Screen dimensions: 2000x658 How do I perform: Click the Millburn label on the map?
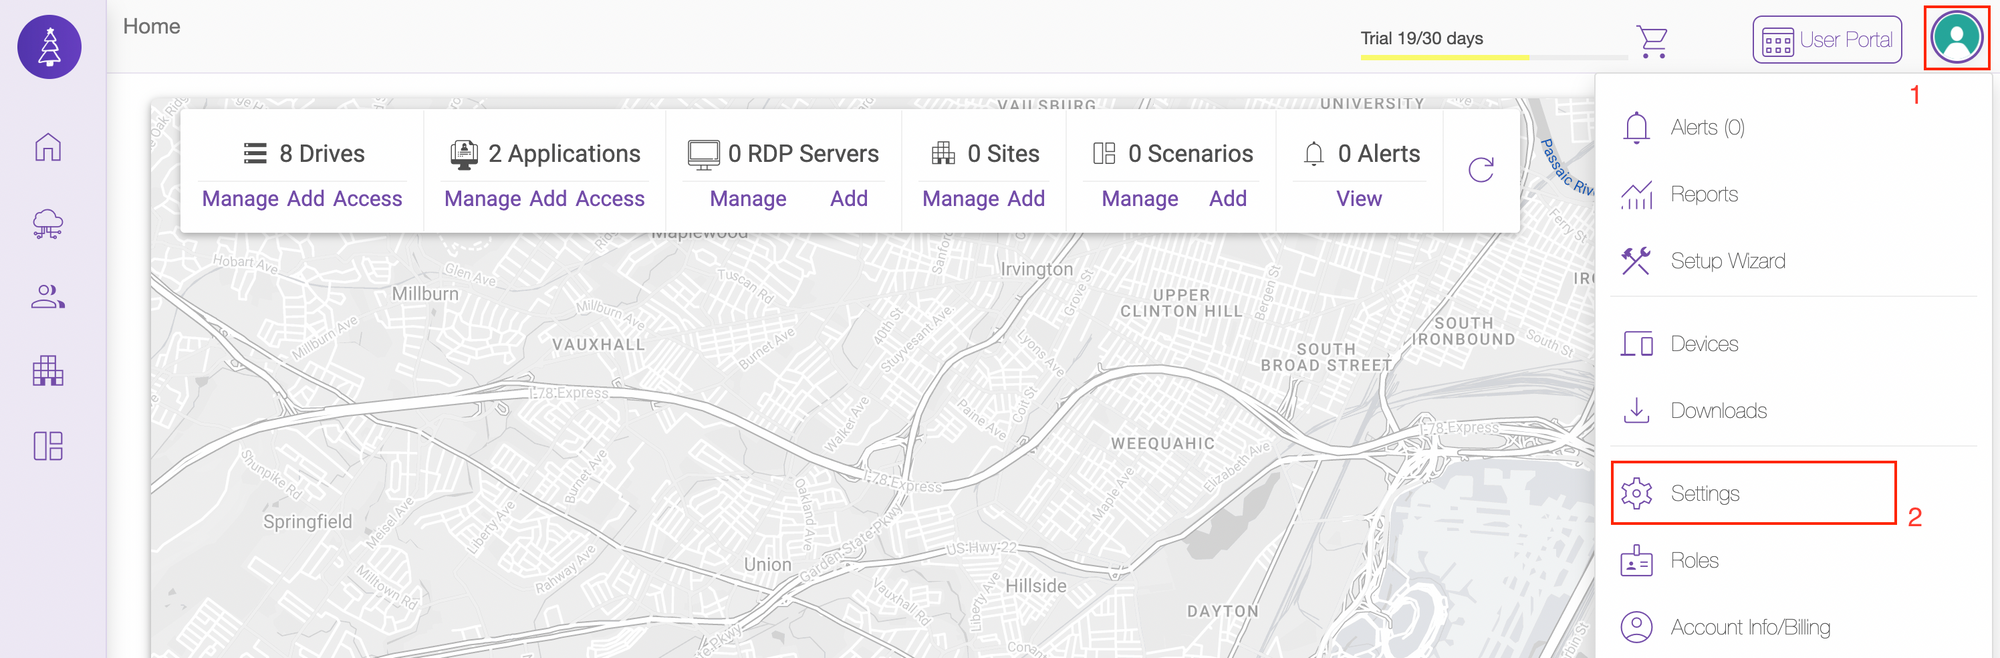pos(425,294)
